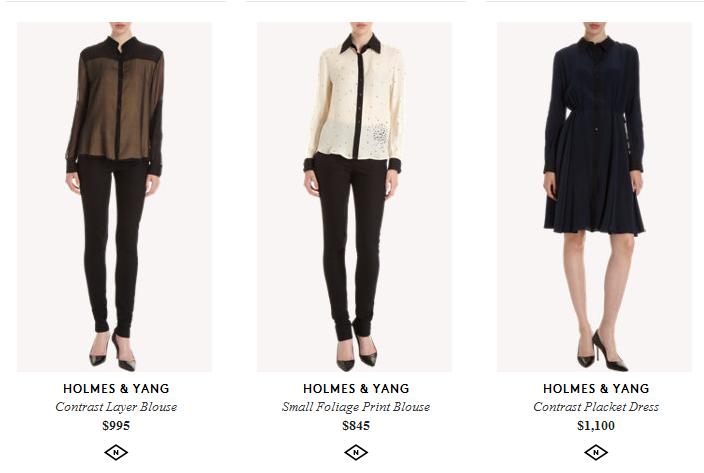
Task: Click the diamond N icon under Contrast Layer Blouse
Action: click(116, 452)
